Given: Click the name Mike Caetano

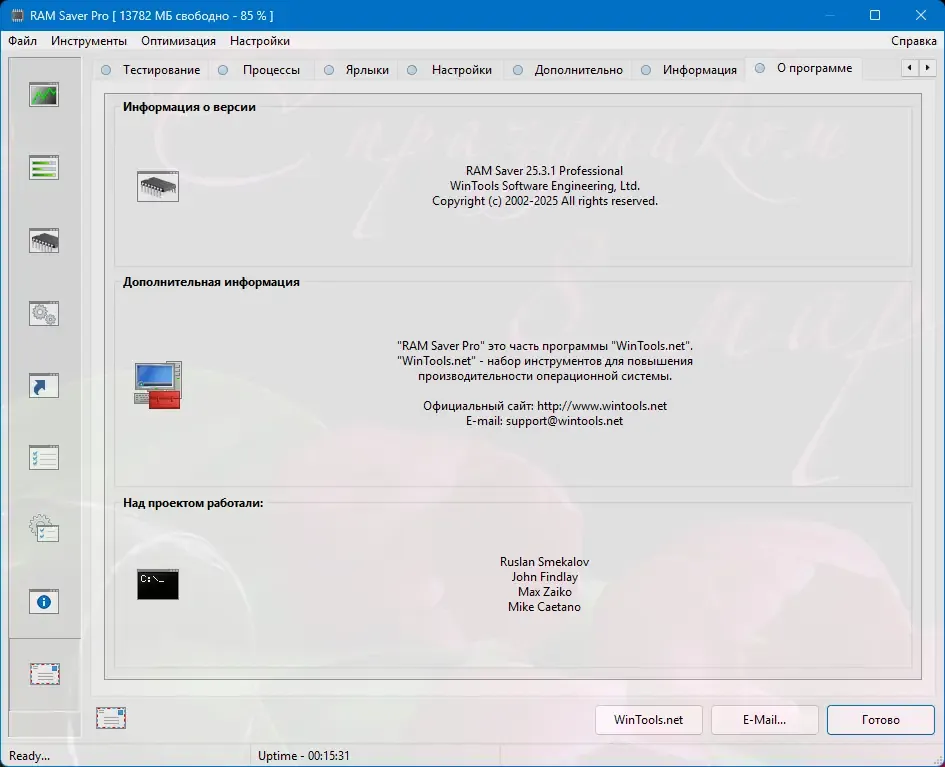Looking at the screenshot, I should coord(544,607).
